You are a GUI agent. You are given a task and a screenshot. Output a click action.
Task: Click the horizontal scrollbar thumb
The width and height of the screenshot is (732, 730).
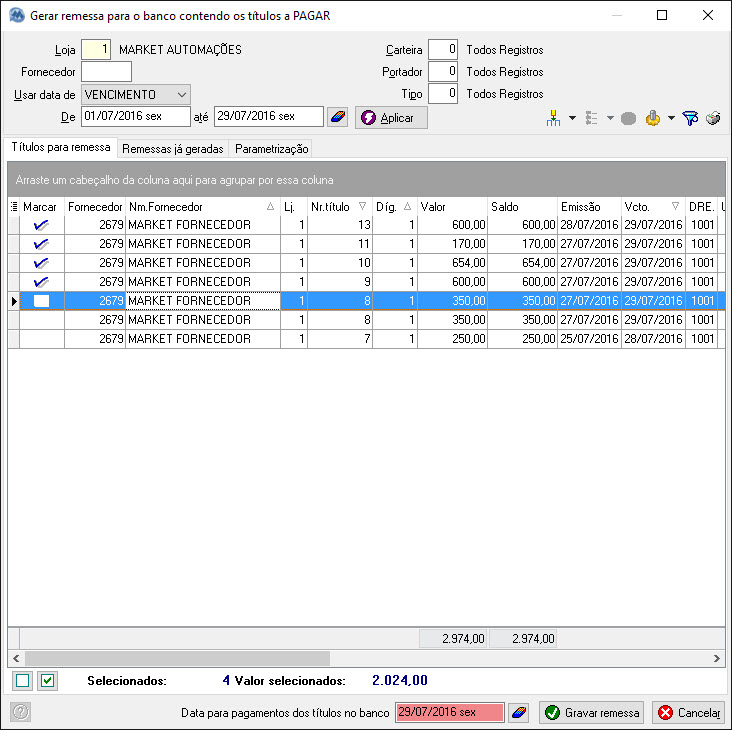point(177,659)
